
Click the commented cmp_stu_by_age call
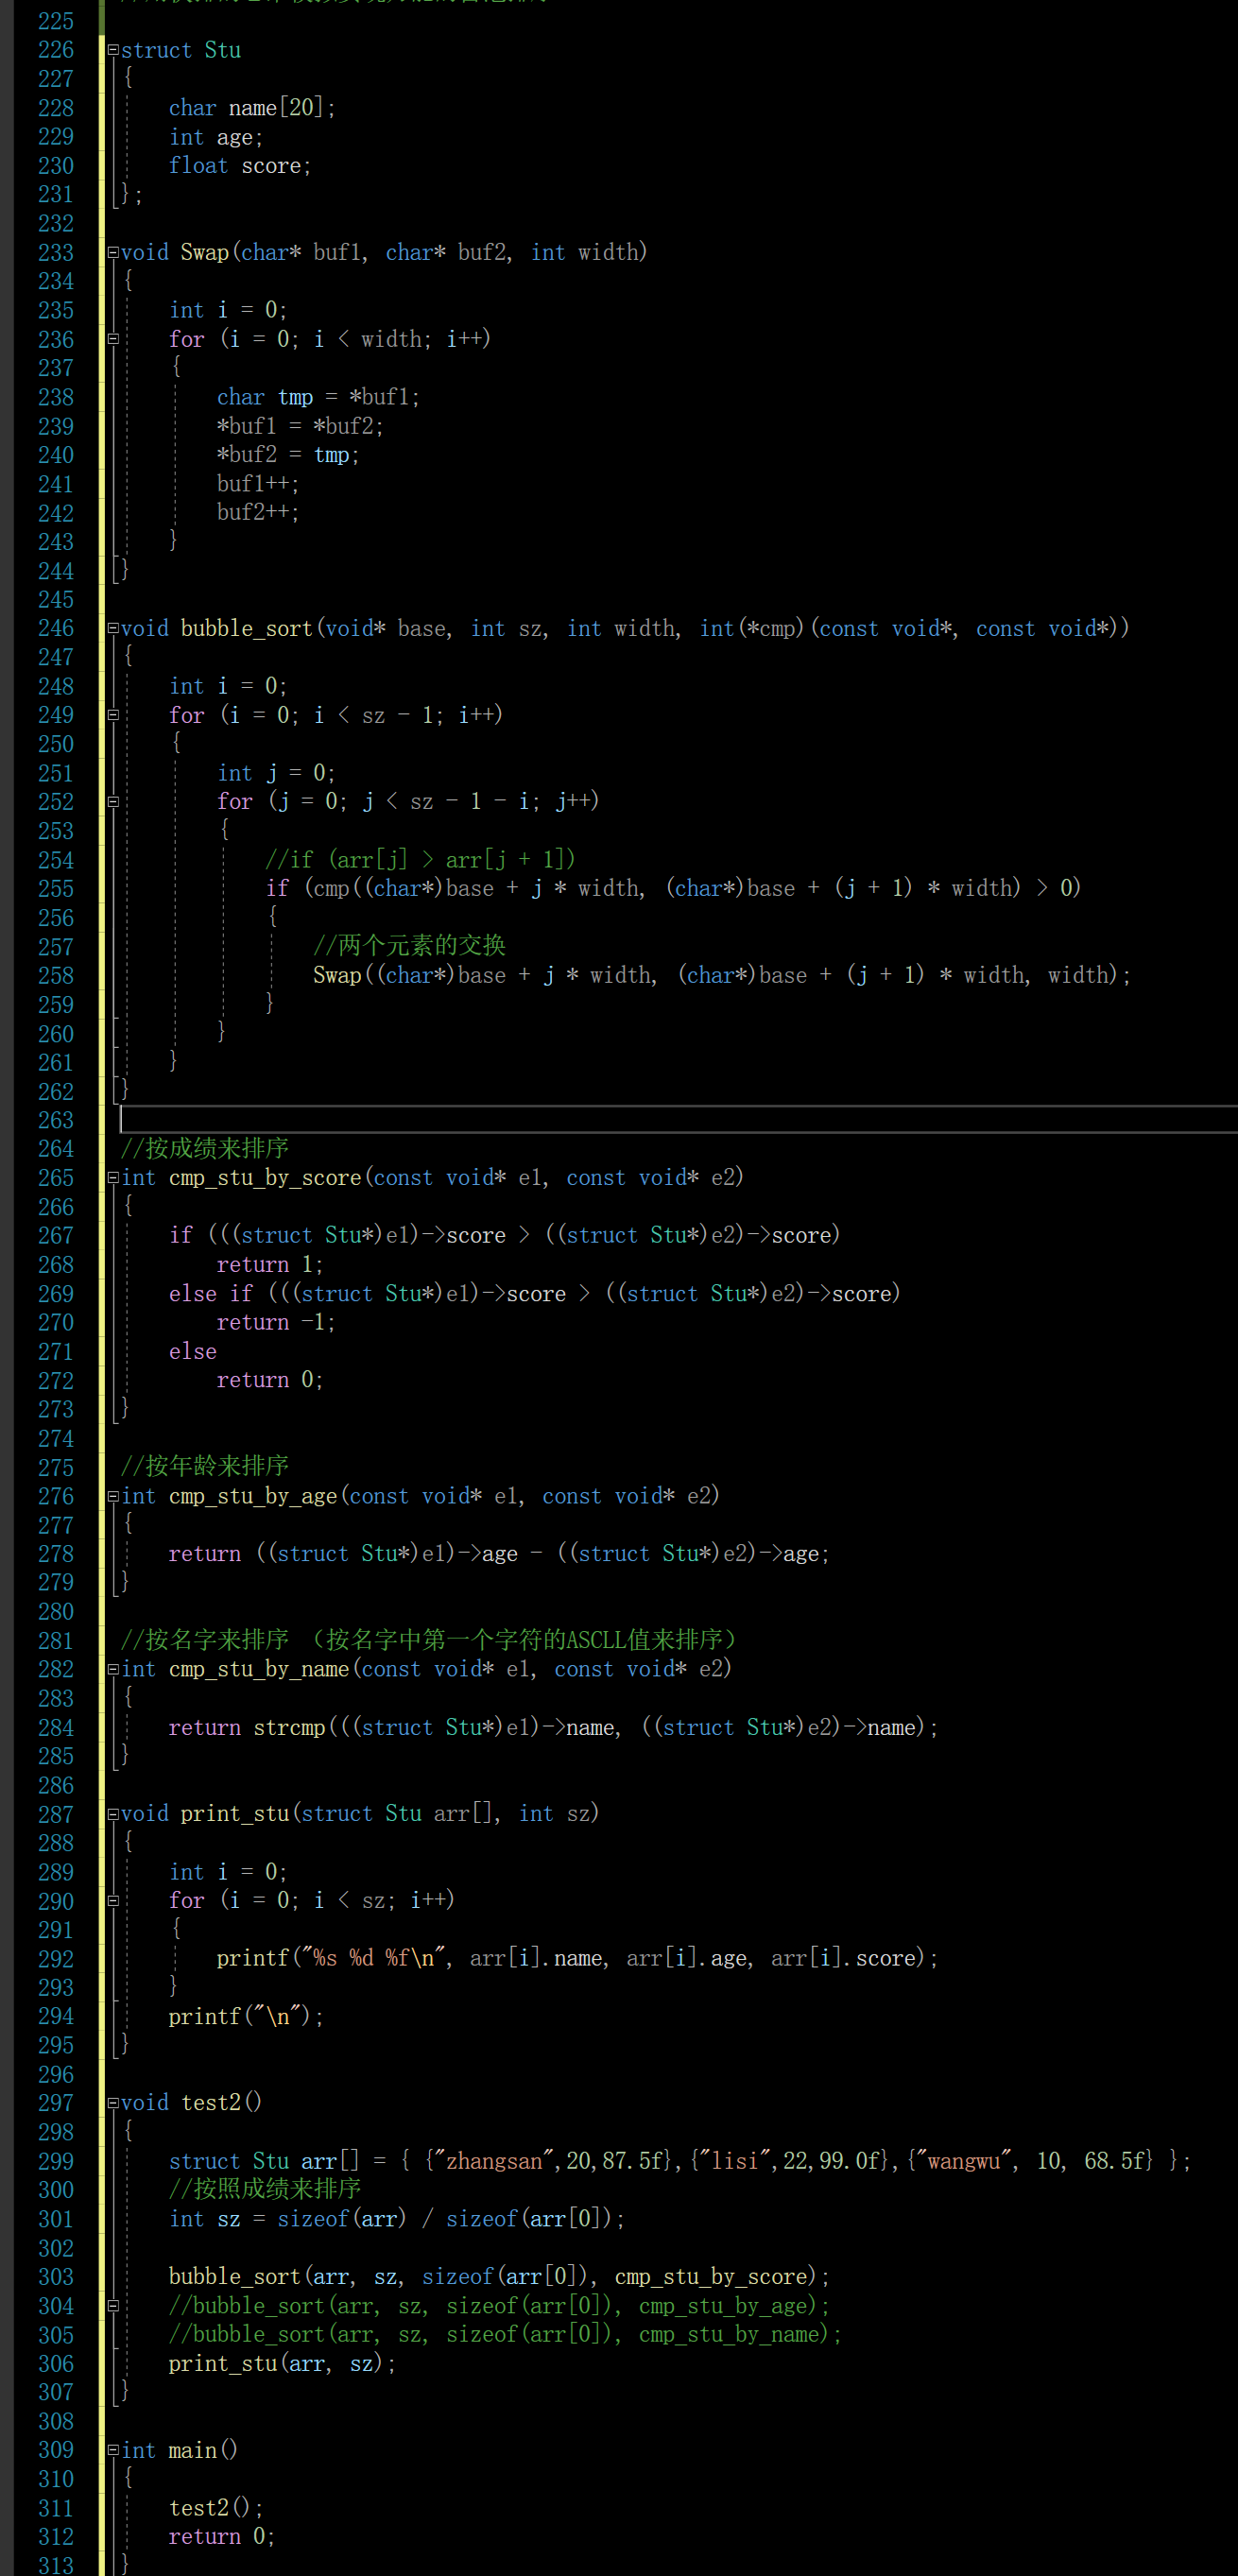point(499,2306)
